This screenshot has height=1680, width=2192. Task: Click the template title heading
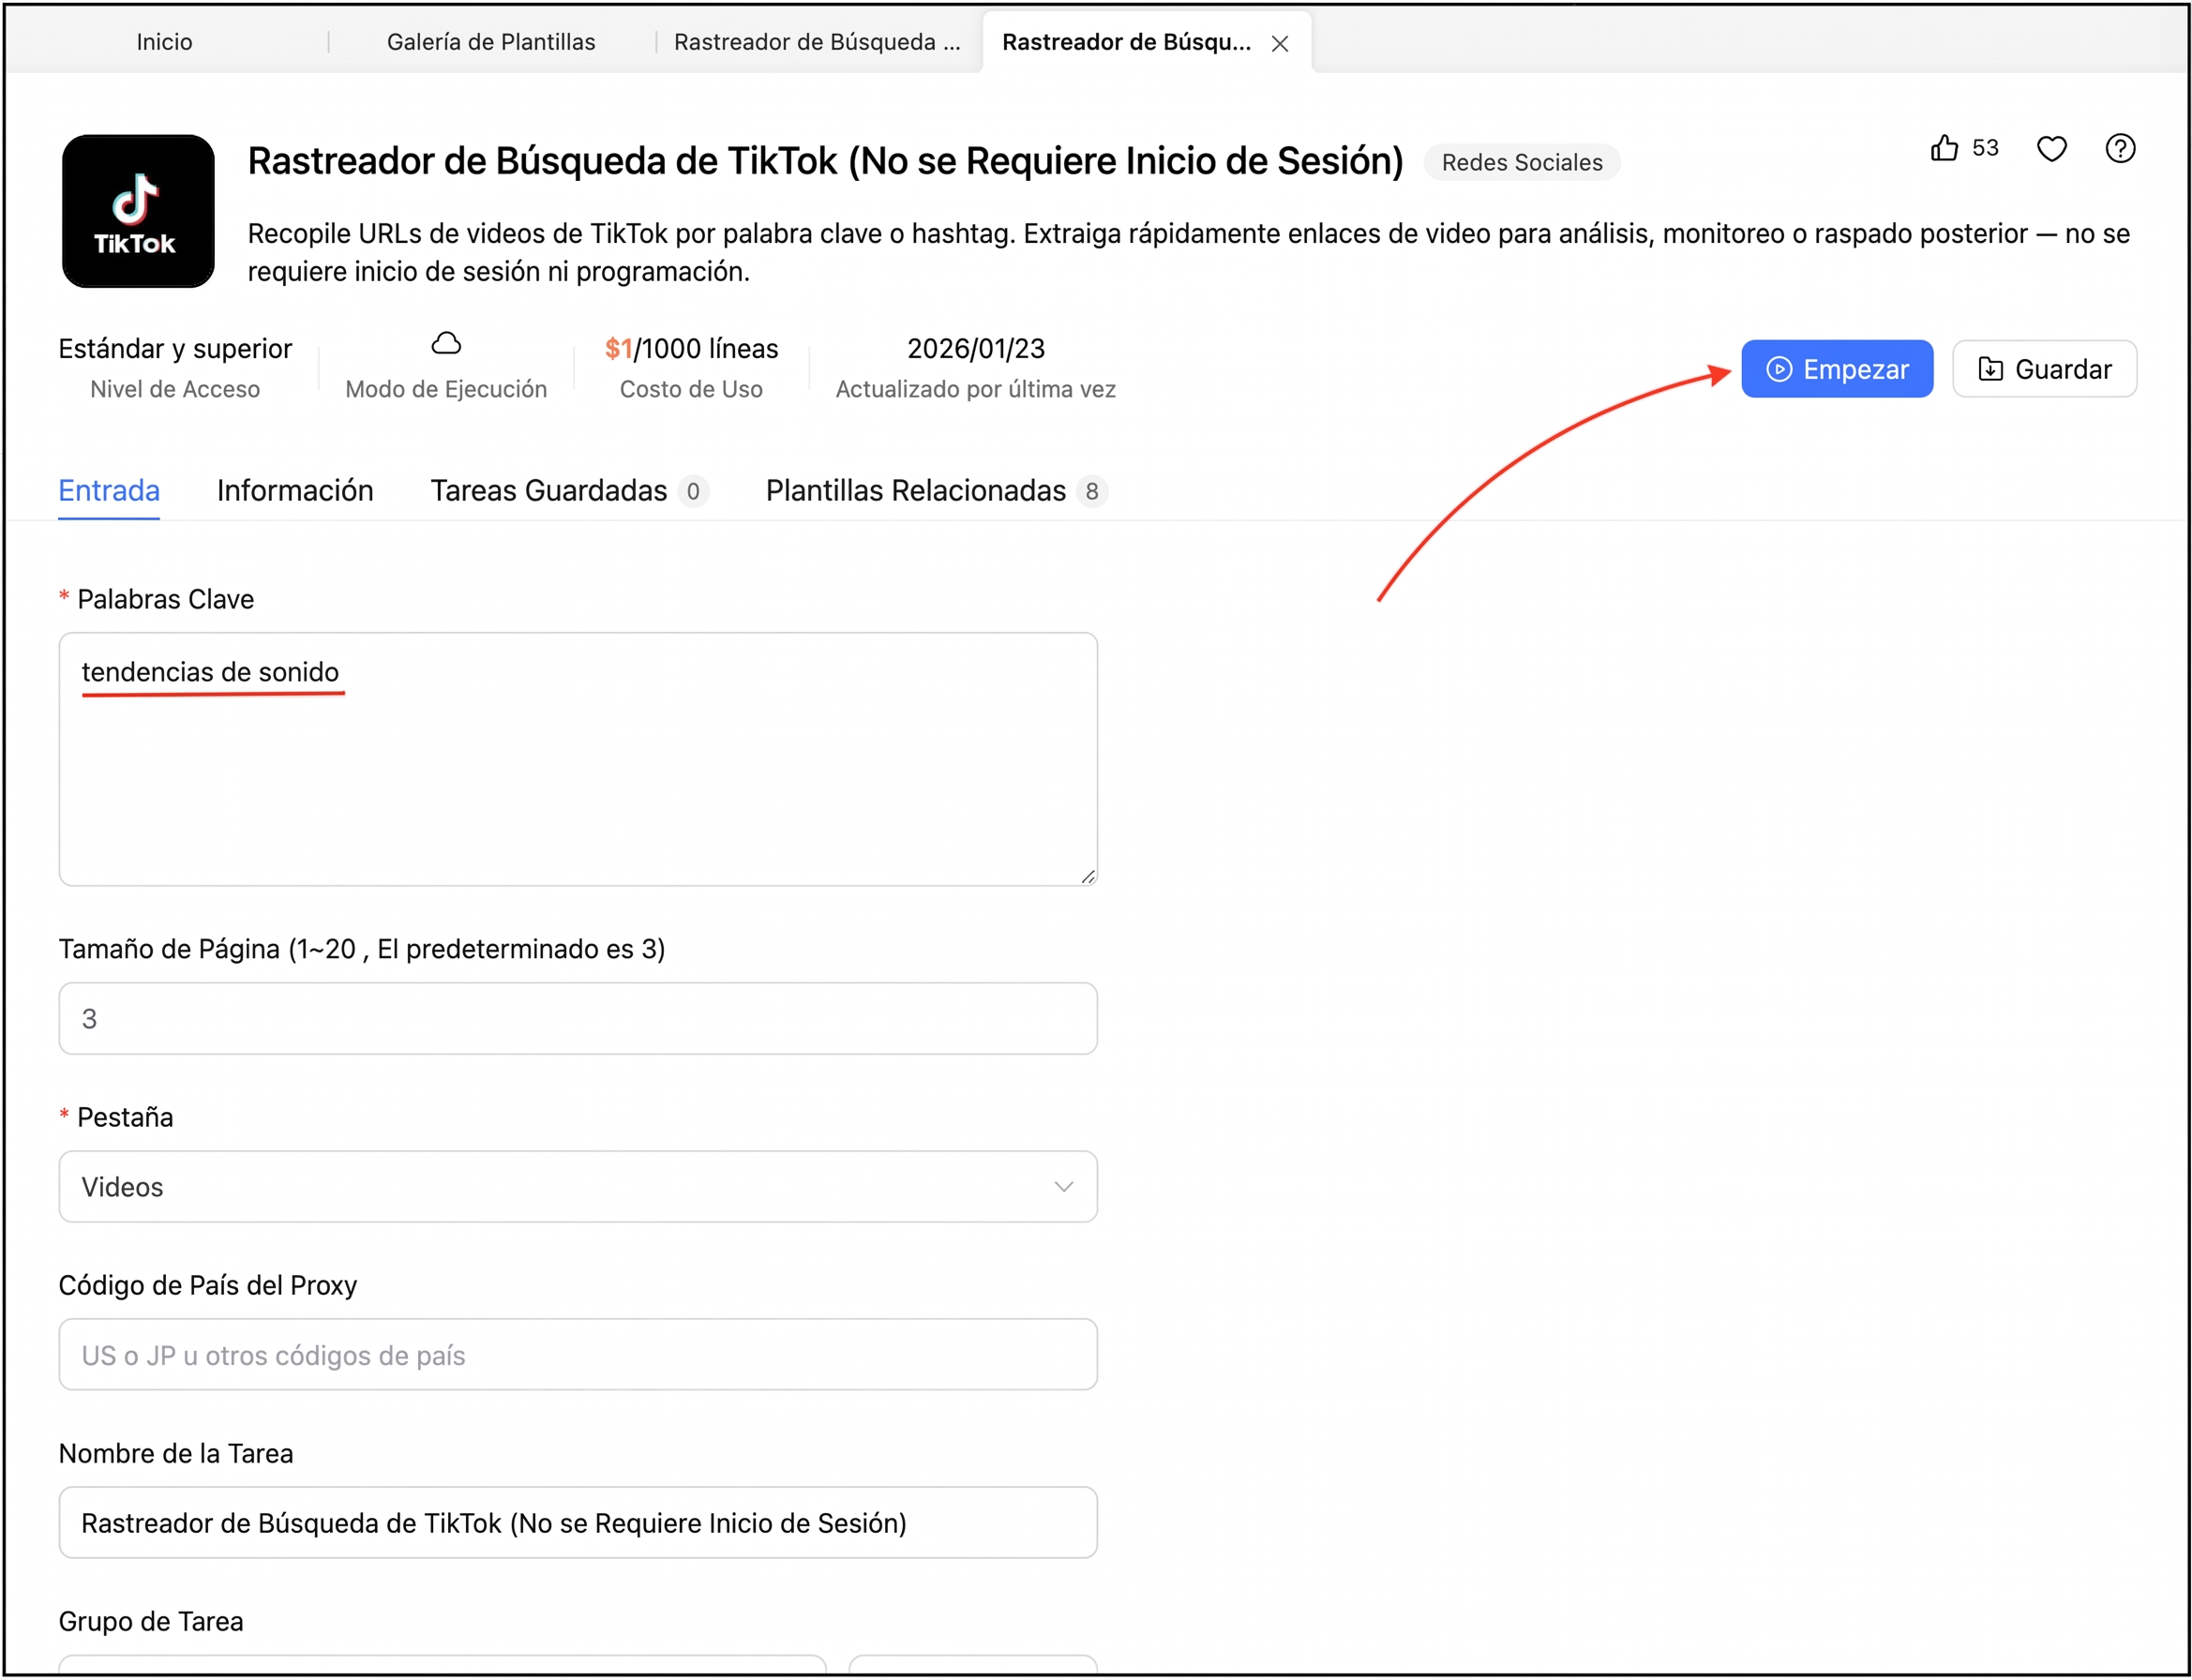(825, 161)
